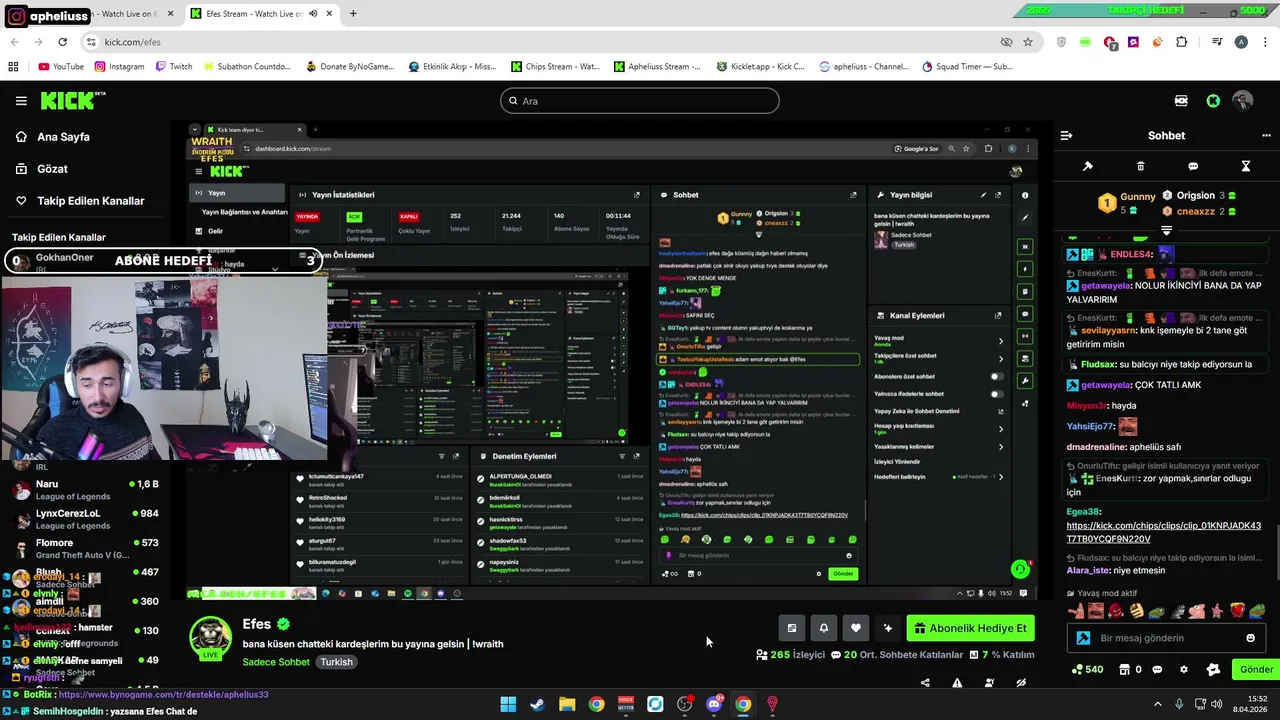Type in the Bir mesaj gönderin field
1280x720 pixels.
coord(1168,638)
